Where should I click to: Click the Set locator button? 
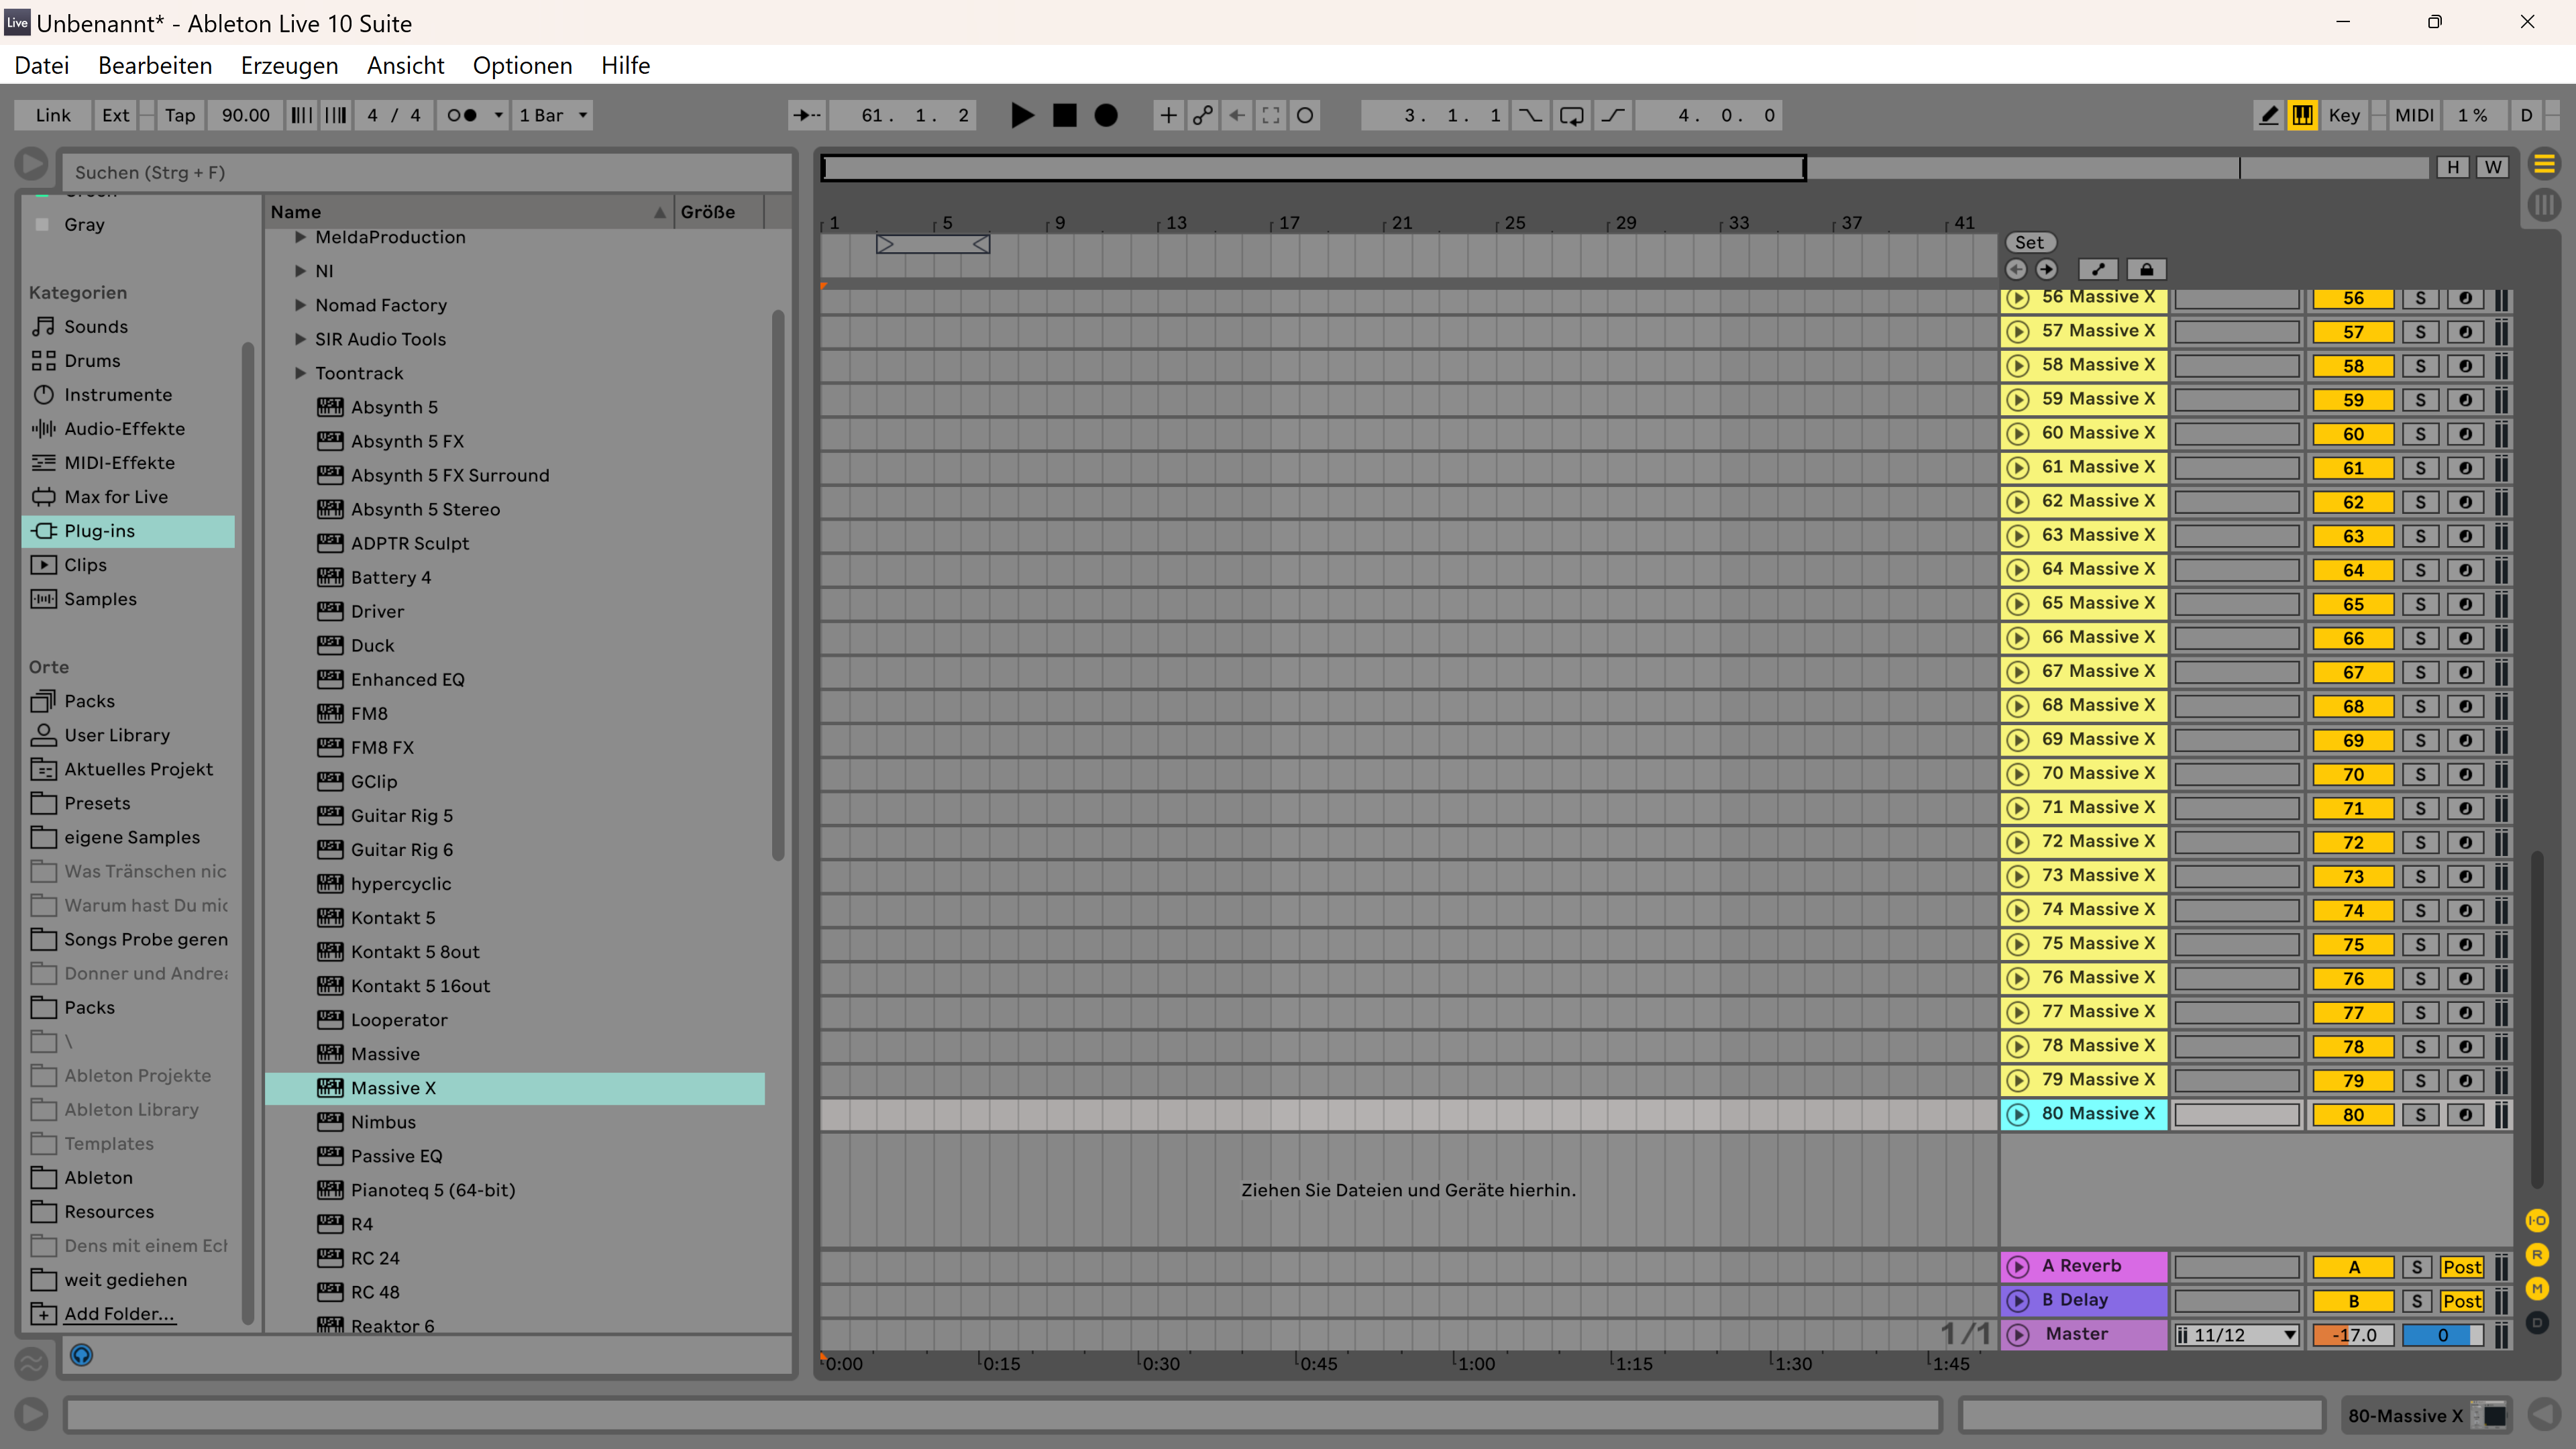2029,242
